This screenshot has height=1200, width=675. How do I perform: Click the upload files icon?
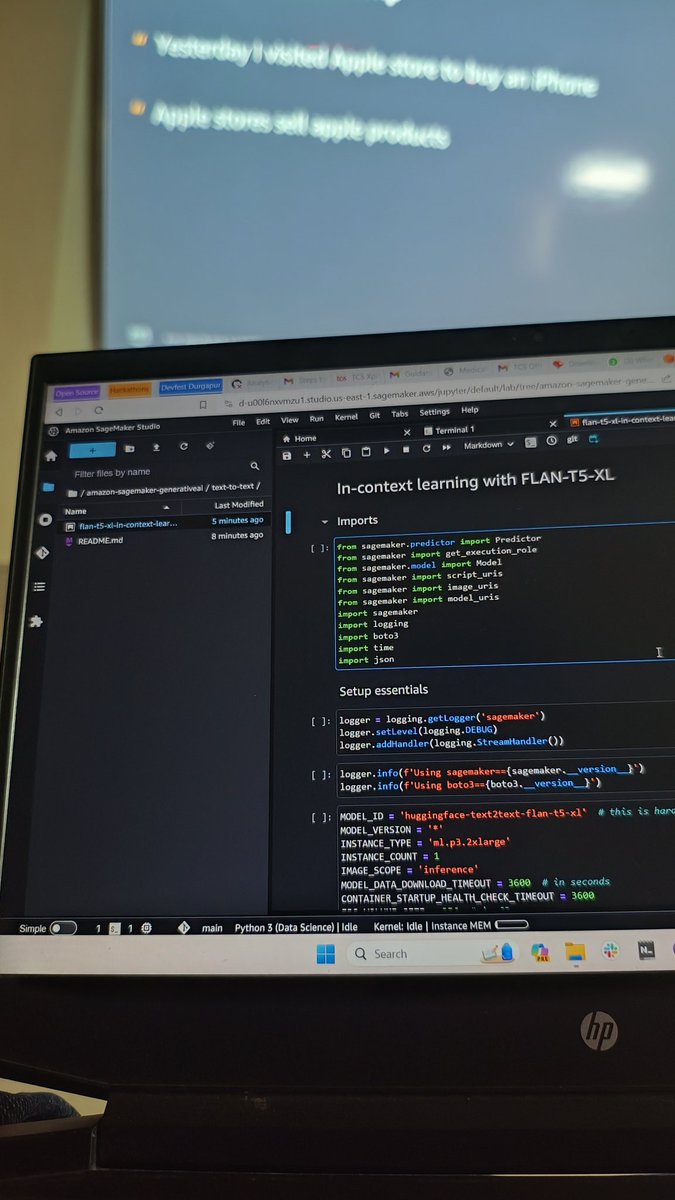(x=156, y=448)
